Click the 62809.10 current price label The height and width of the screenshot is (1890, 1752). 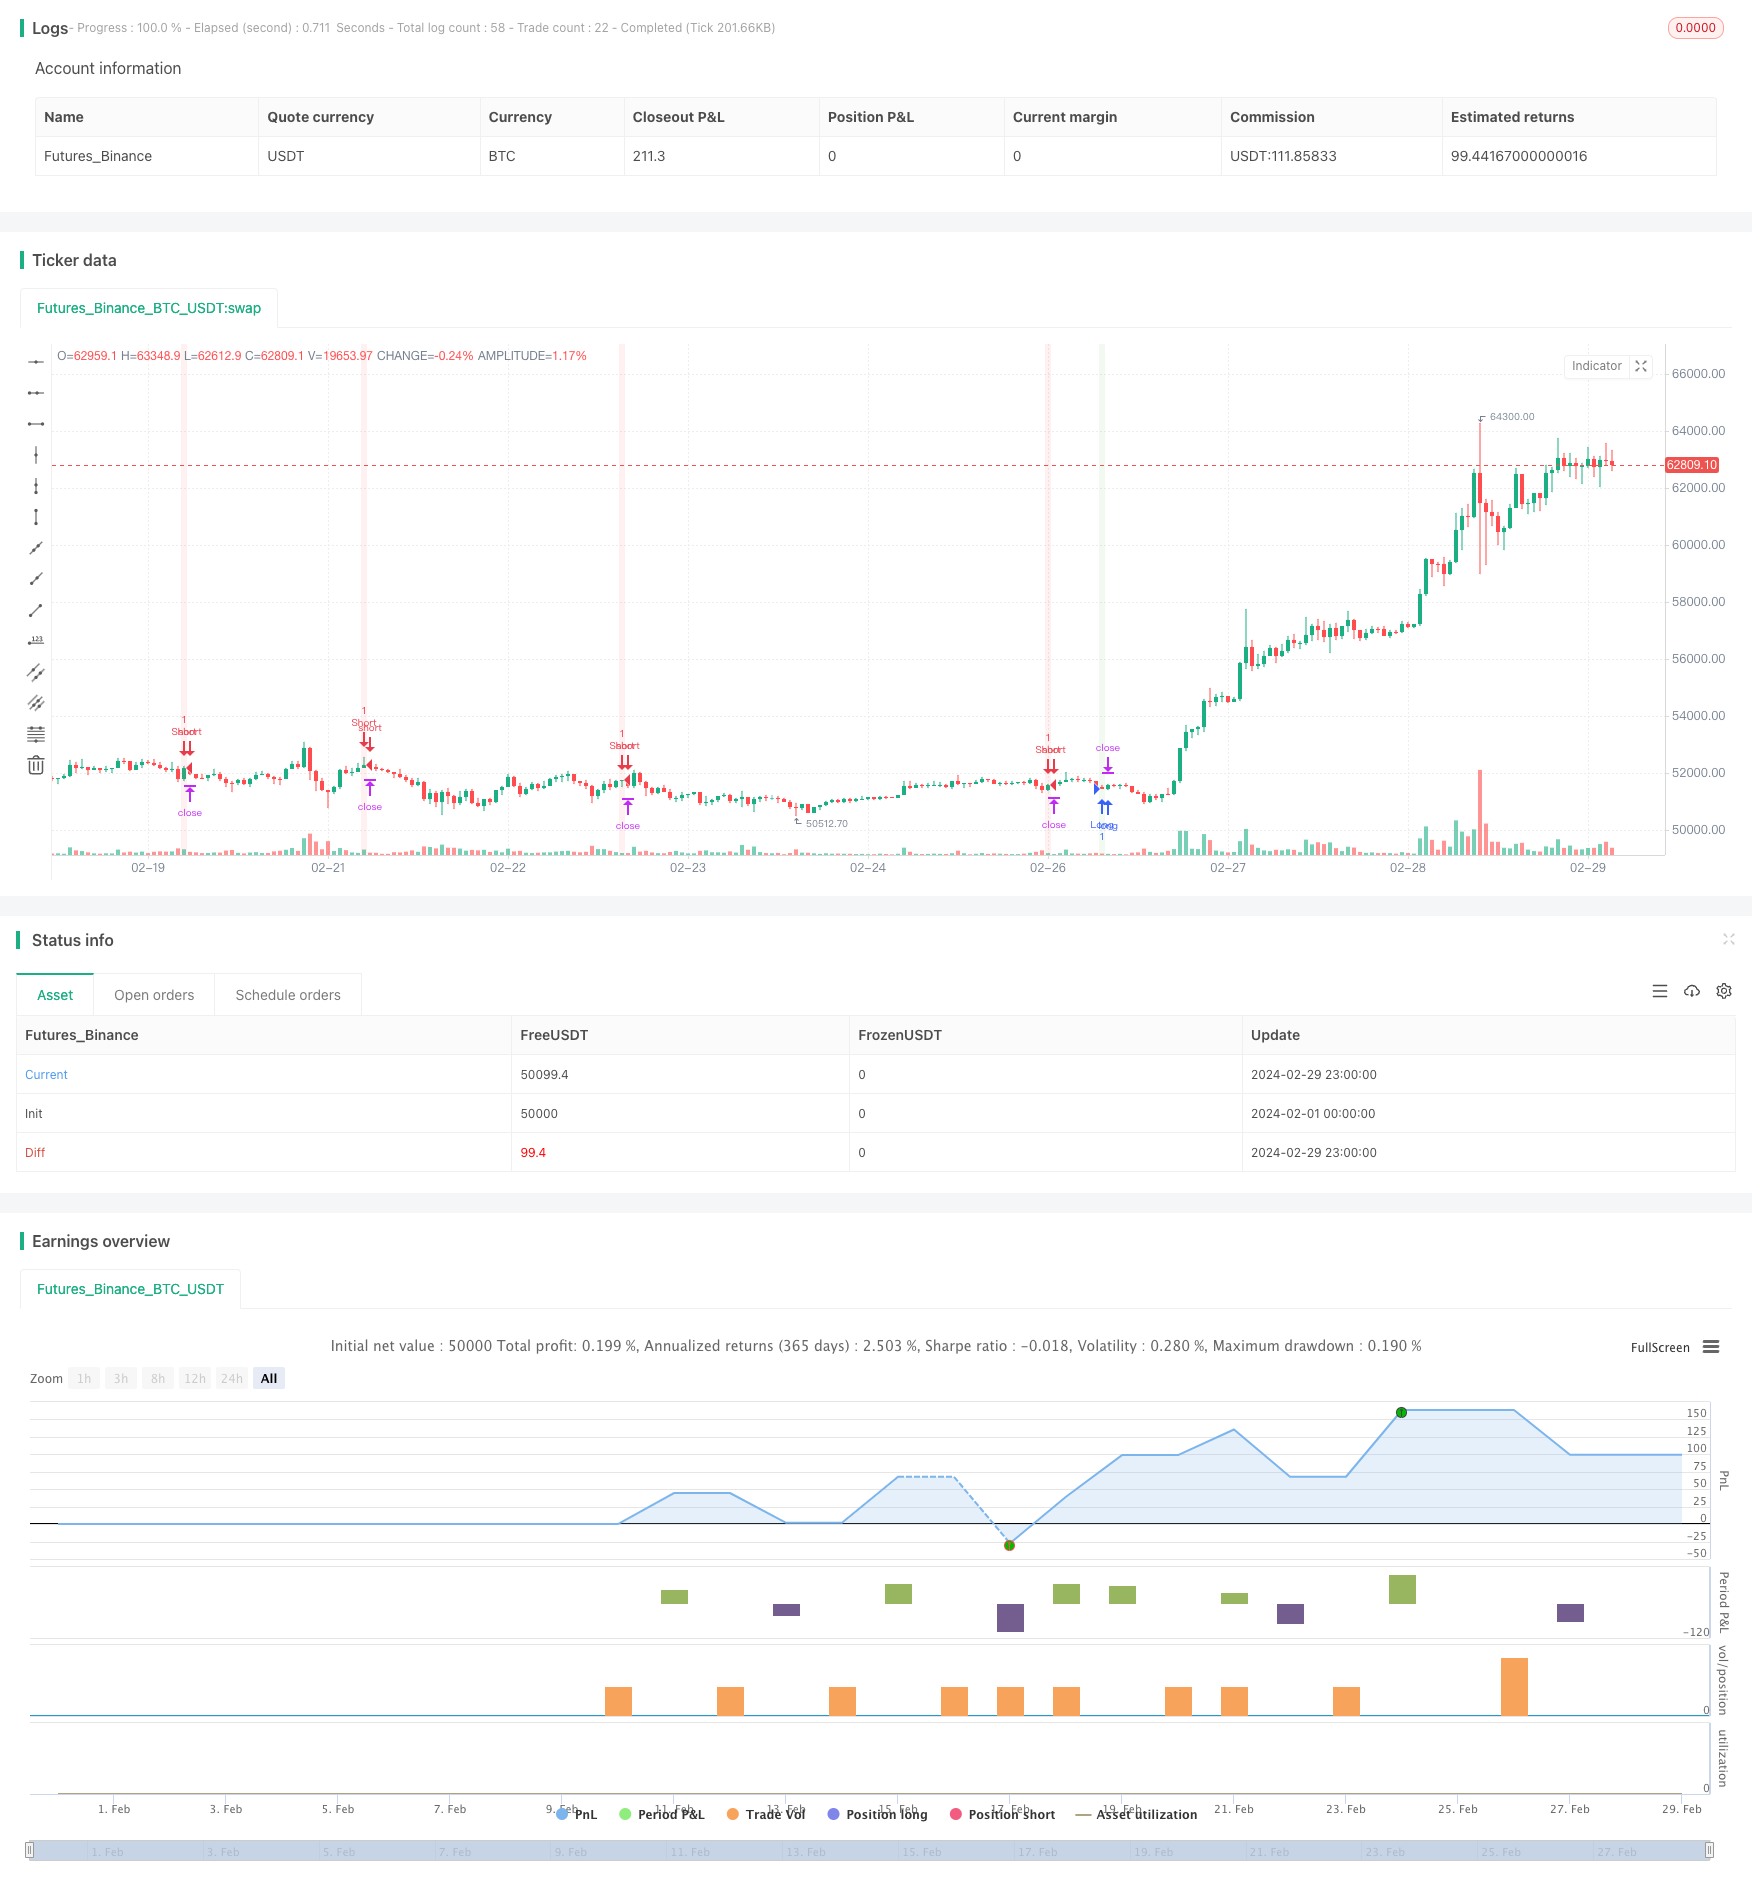click(1692, 465)
